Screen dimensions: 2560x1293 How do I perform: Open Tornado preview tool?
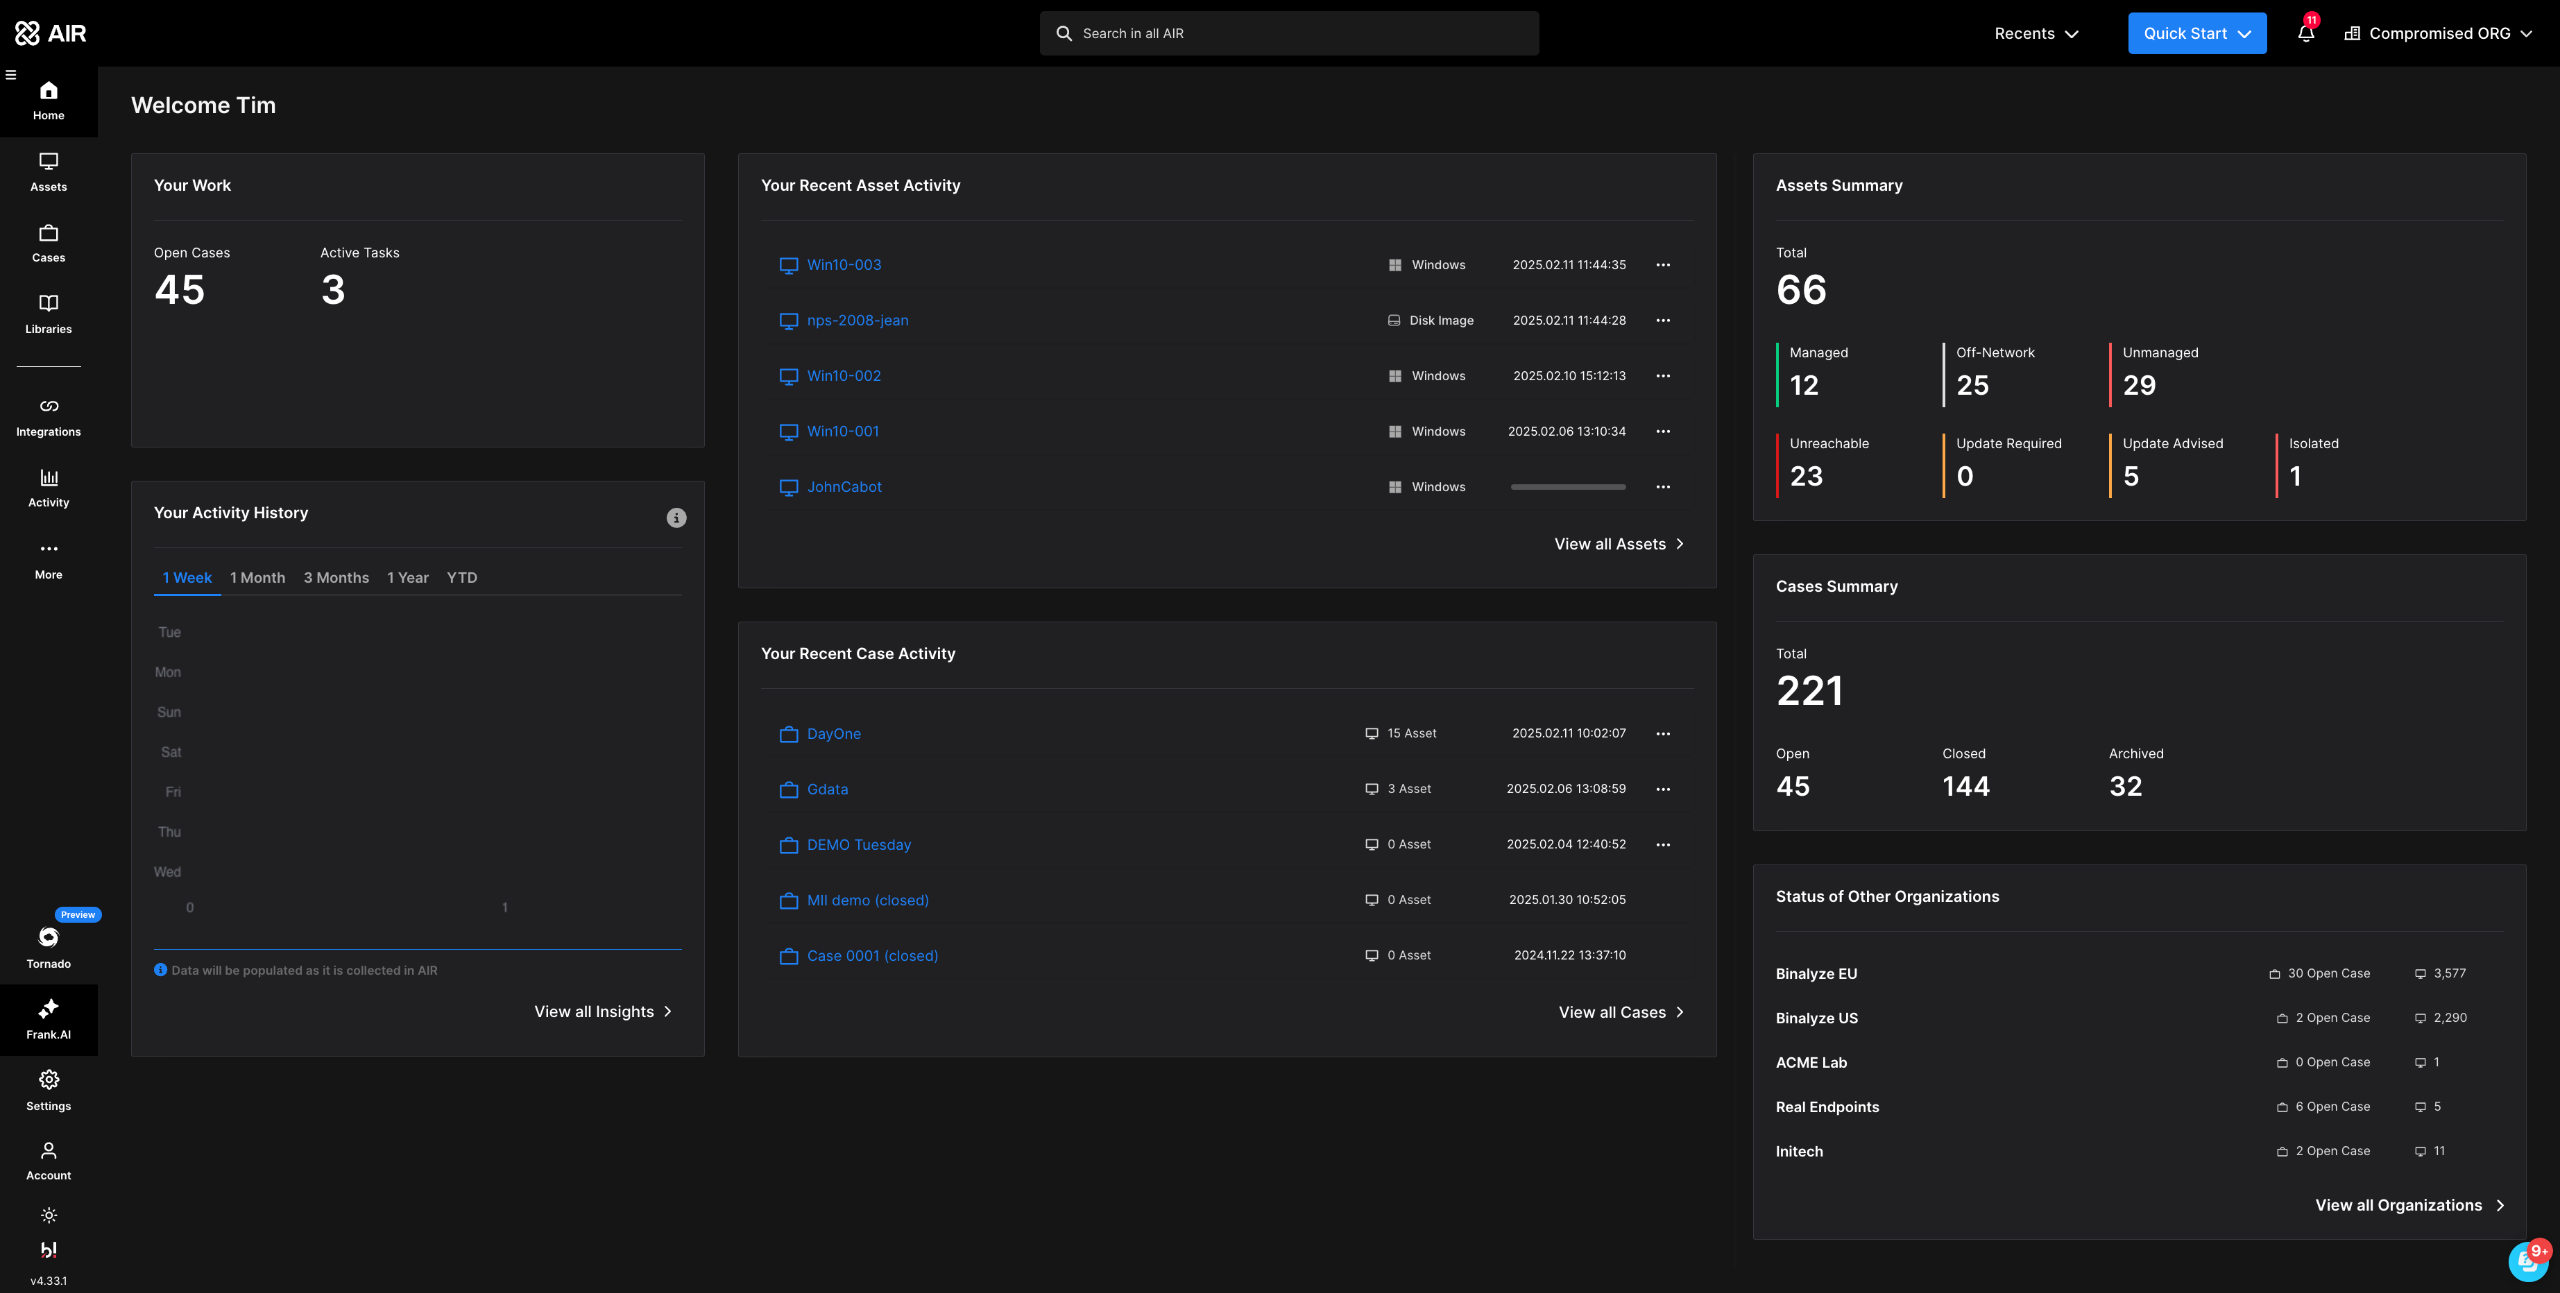[x=48, y=946]
